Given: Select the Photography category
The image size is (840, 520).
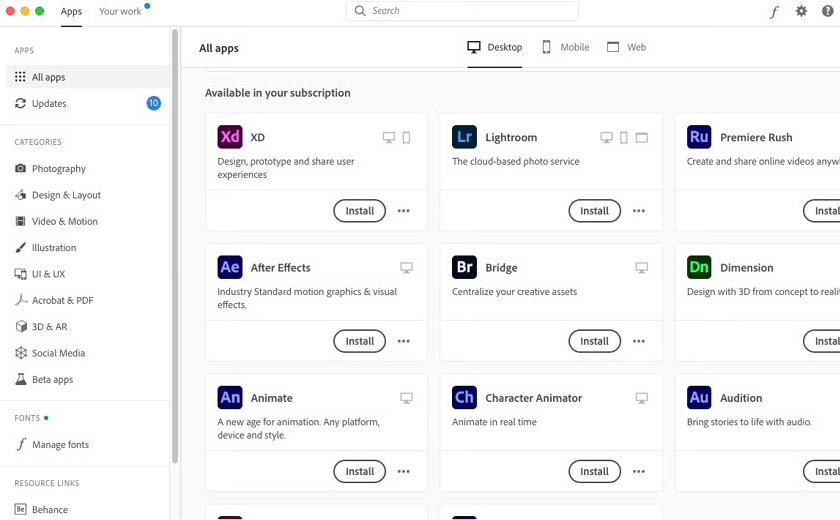Looking at the screenshot, I should coord(58,169).
